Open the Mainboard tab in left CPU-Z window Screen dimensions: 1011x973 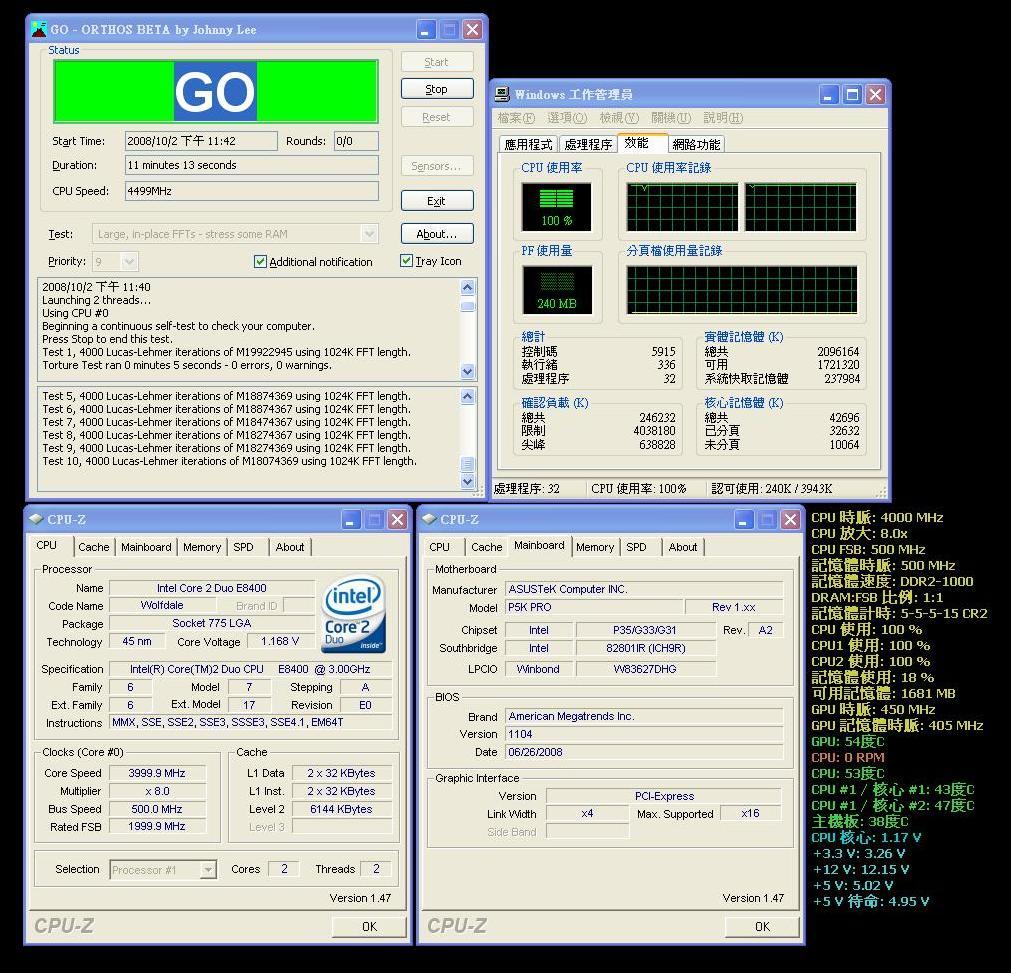[146, 547]
